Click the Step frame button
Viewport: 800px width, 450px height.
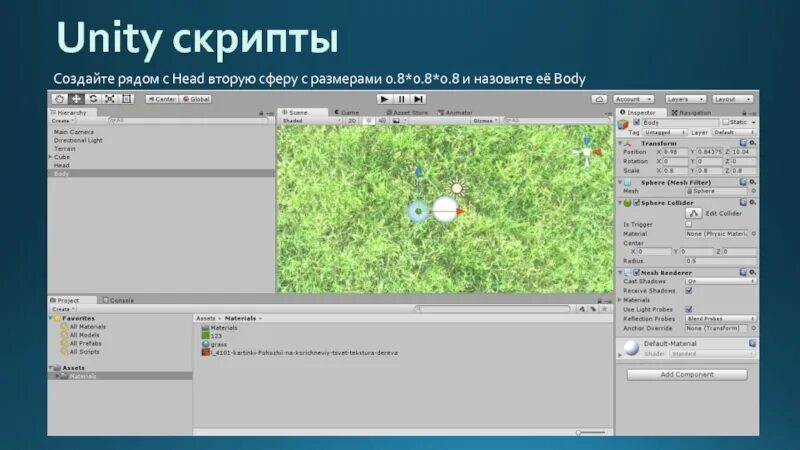coord(418,99)
